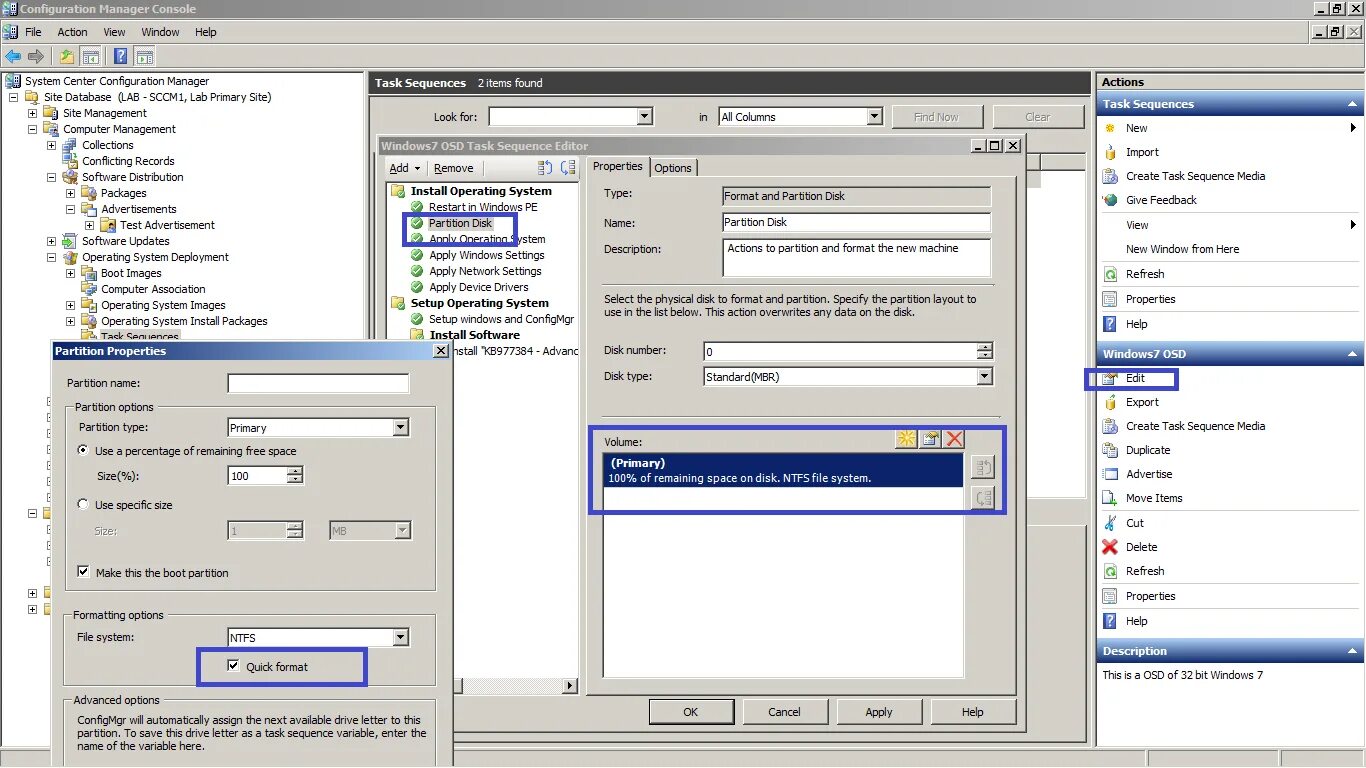Switch to the Options tab

coord(673,167)
